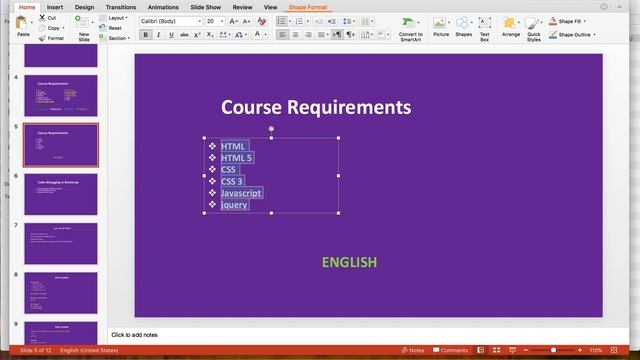This screenshot has width=640, height=360.
Task: Open the text columns menu
Action: pyautogui.click(x=366, y=21)
